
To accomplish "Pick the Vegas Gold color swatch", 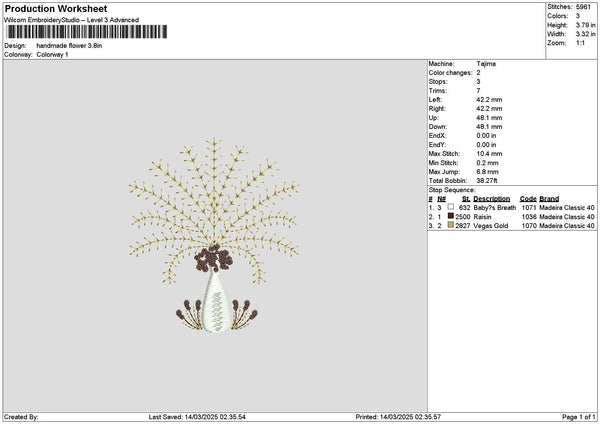I will 452,226.
